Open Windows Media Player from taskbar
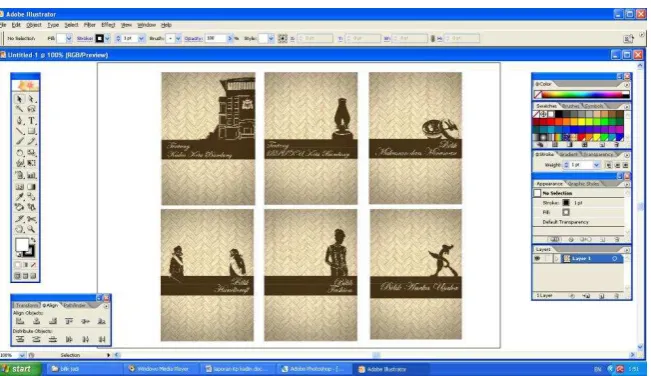 point(162,369)
